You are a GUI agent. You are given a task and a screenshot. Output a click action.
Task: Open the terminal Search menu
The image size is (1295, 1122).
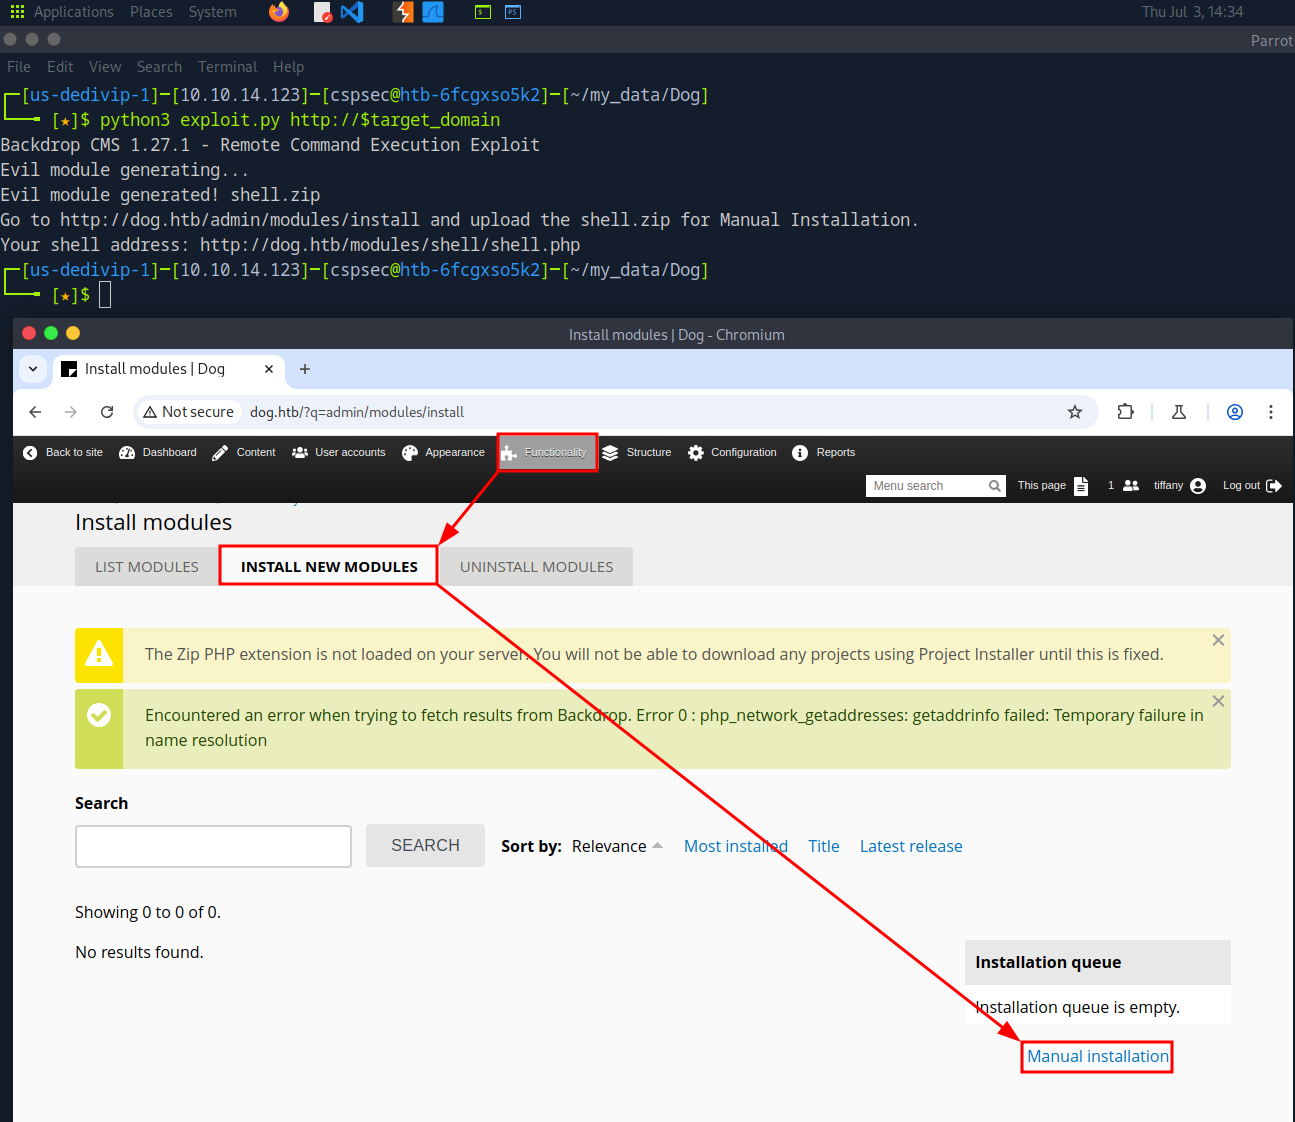coord(159,67)
